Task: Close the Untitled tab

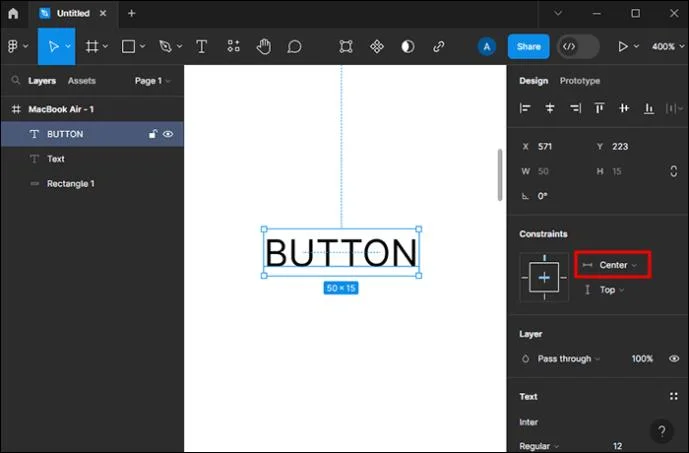Action: click(103, 13)
